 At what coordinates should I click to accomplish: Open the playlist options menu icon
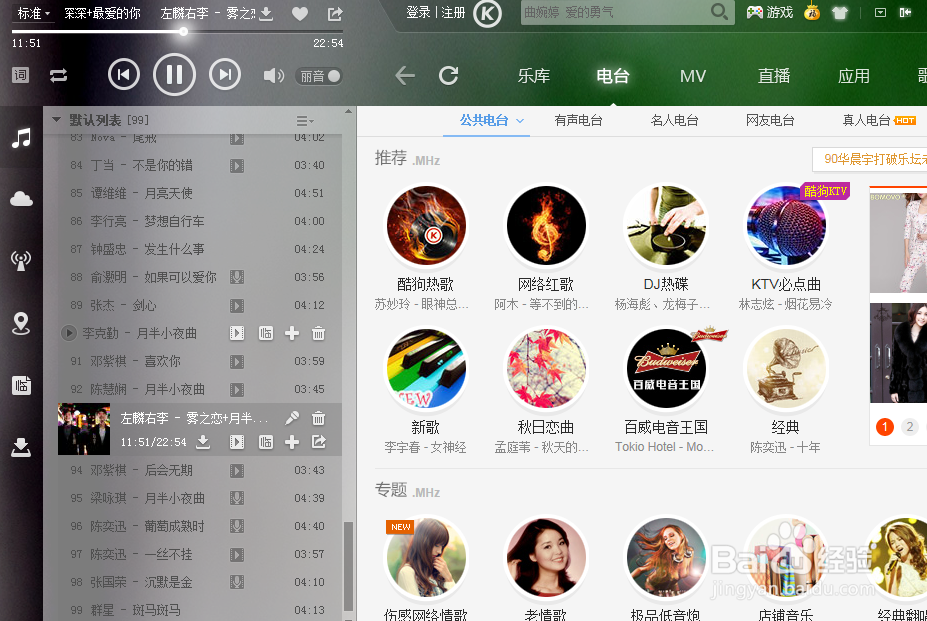click(x=304, y=121)
